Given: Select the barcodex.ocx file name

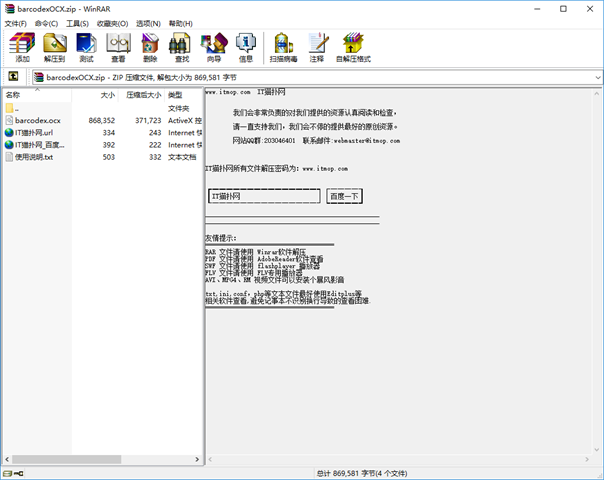Looking at the screenshot, I should coord(38,121).
